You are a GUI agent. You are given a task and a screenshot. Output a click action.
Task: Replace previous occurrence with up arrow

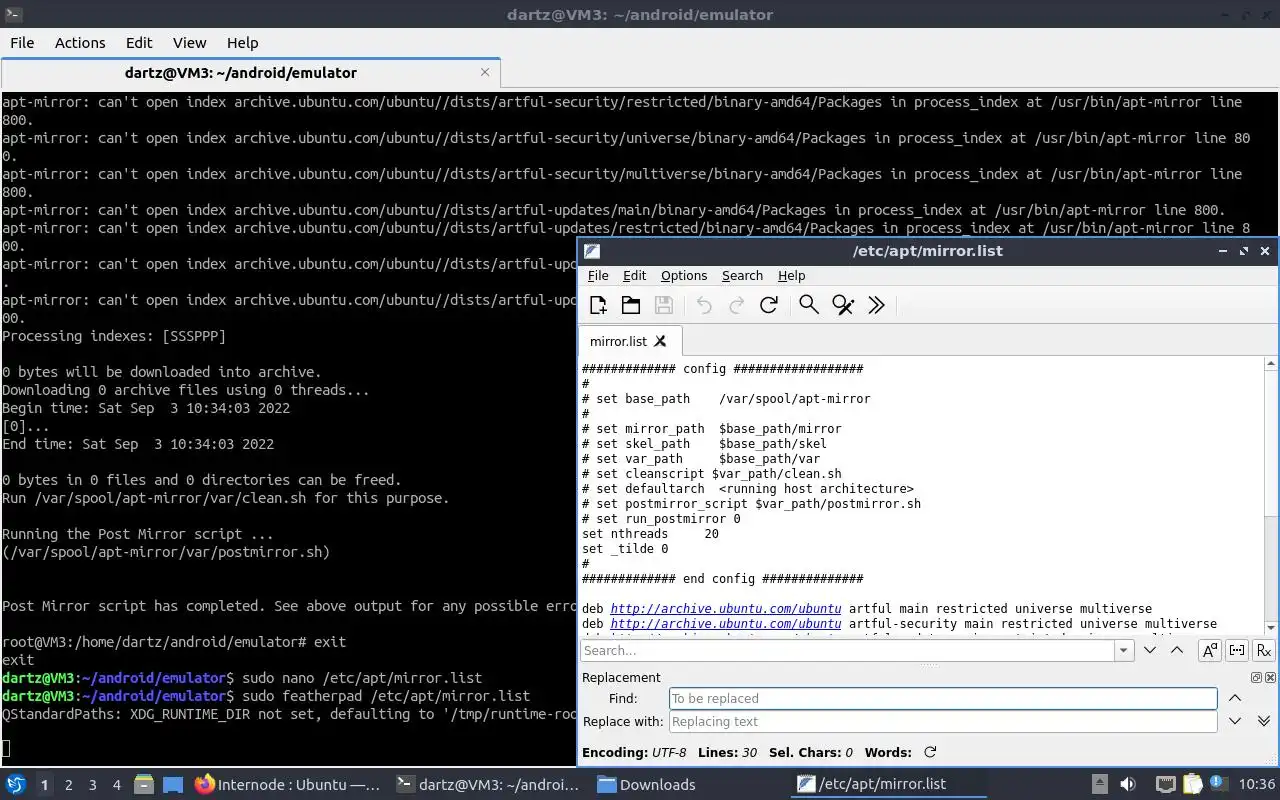[x=1235, y=698]
